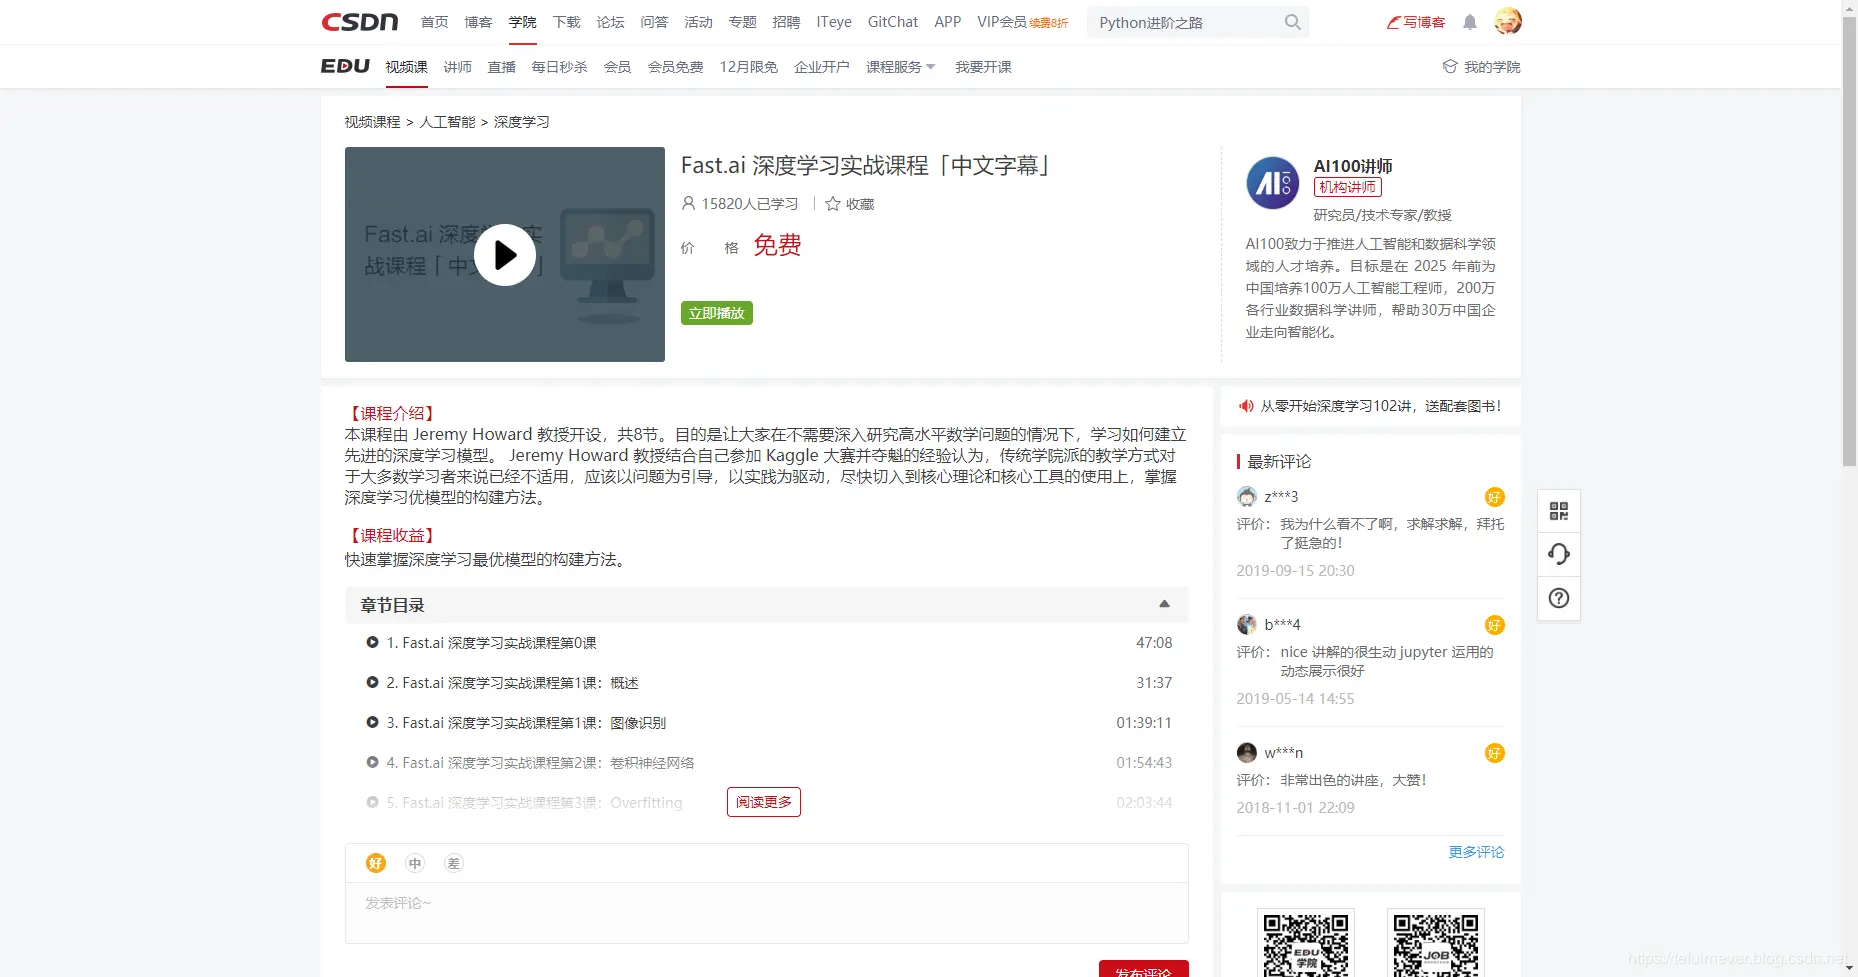Expand the 课程服务 dropdown
This screenshot has height=977, width=1858.
[900, 67]
